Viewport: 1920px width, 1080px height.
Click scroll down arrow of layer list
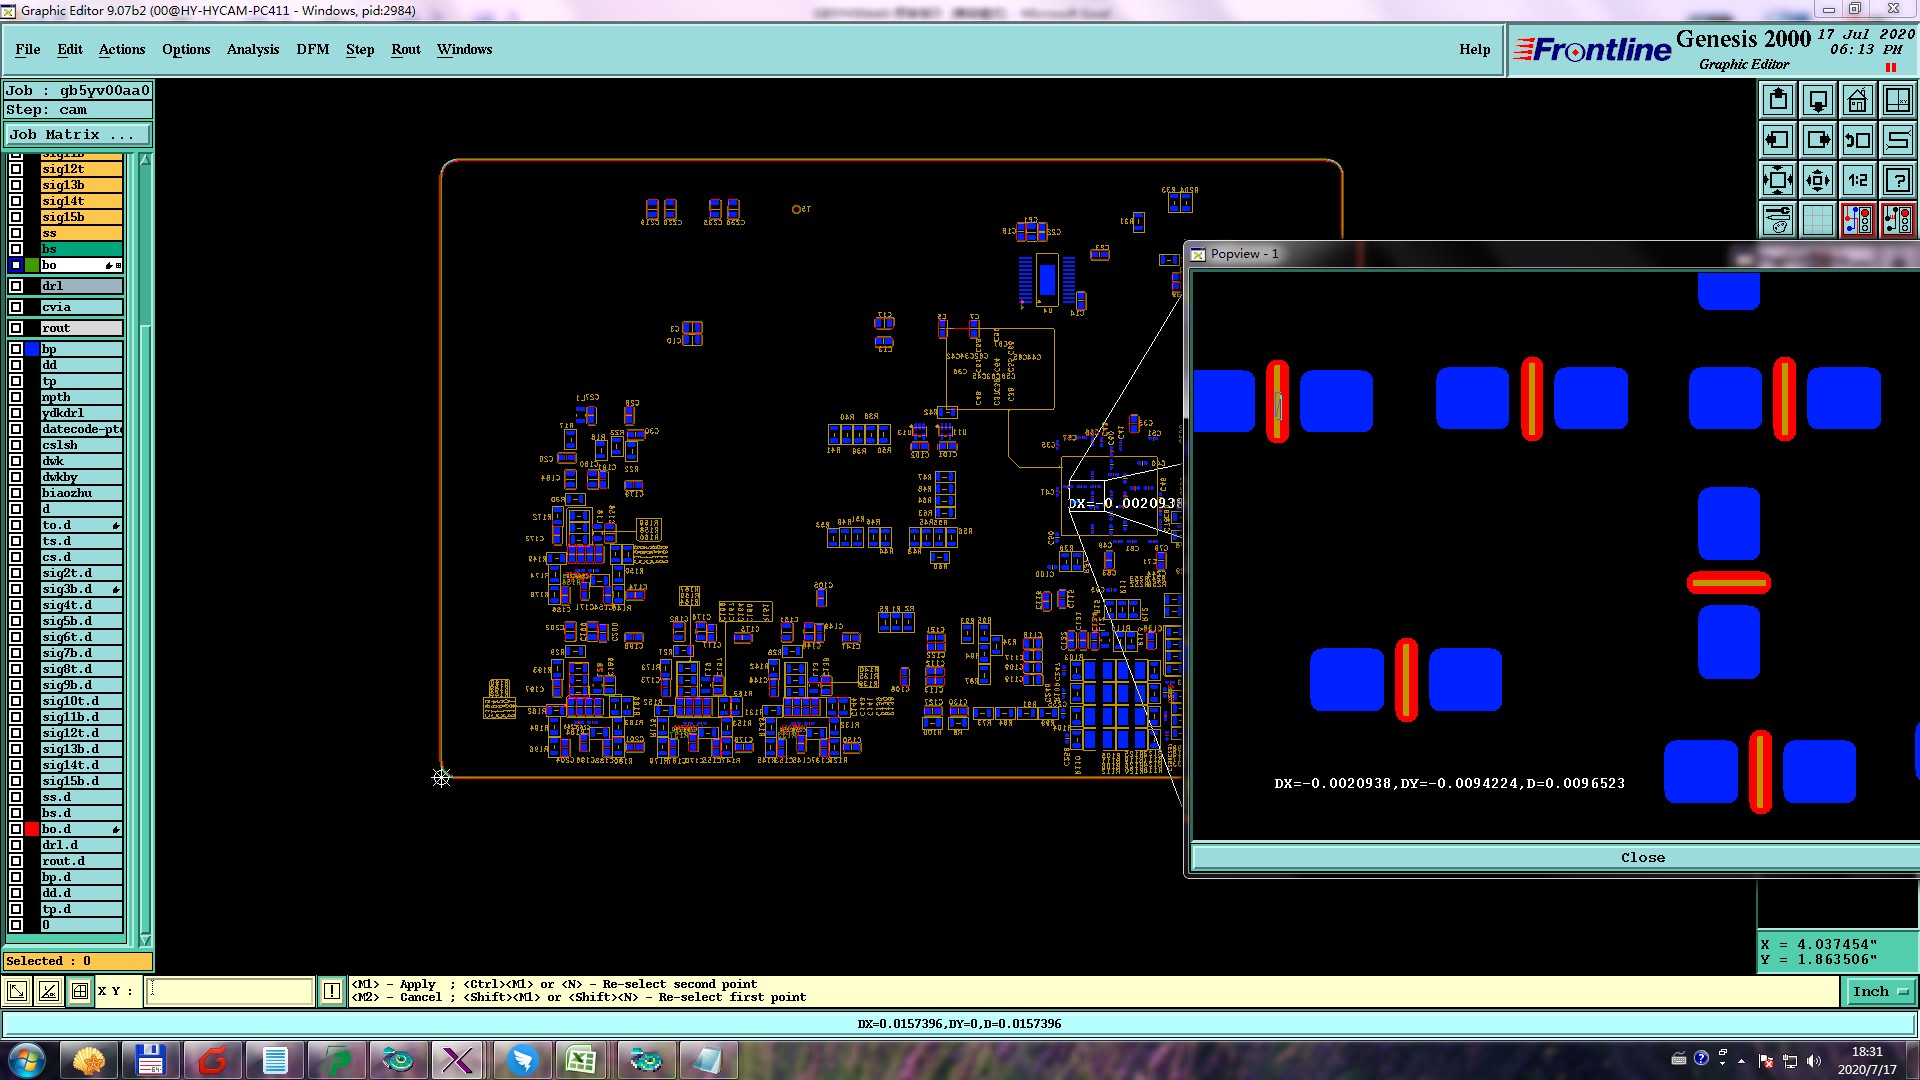(145, 940)
